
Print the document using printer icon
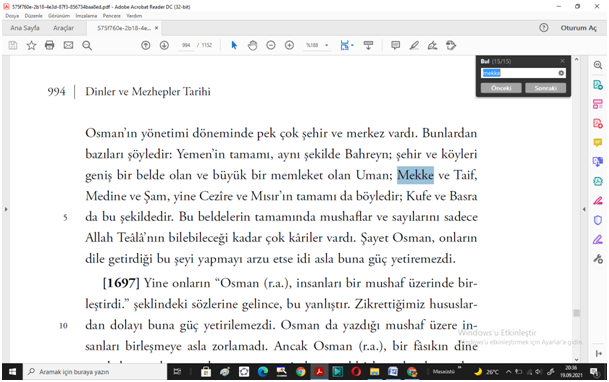tap(50, 45)
